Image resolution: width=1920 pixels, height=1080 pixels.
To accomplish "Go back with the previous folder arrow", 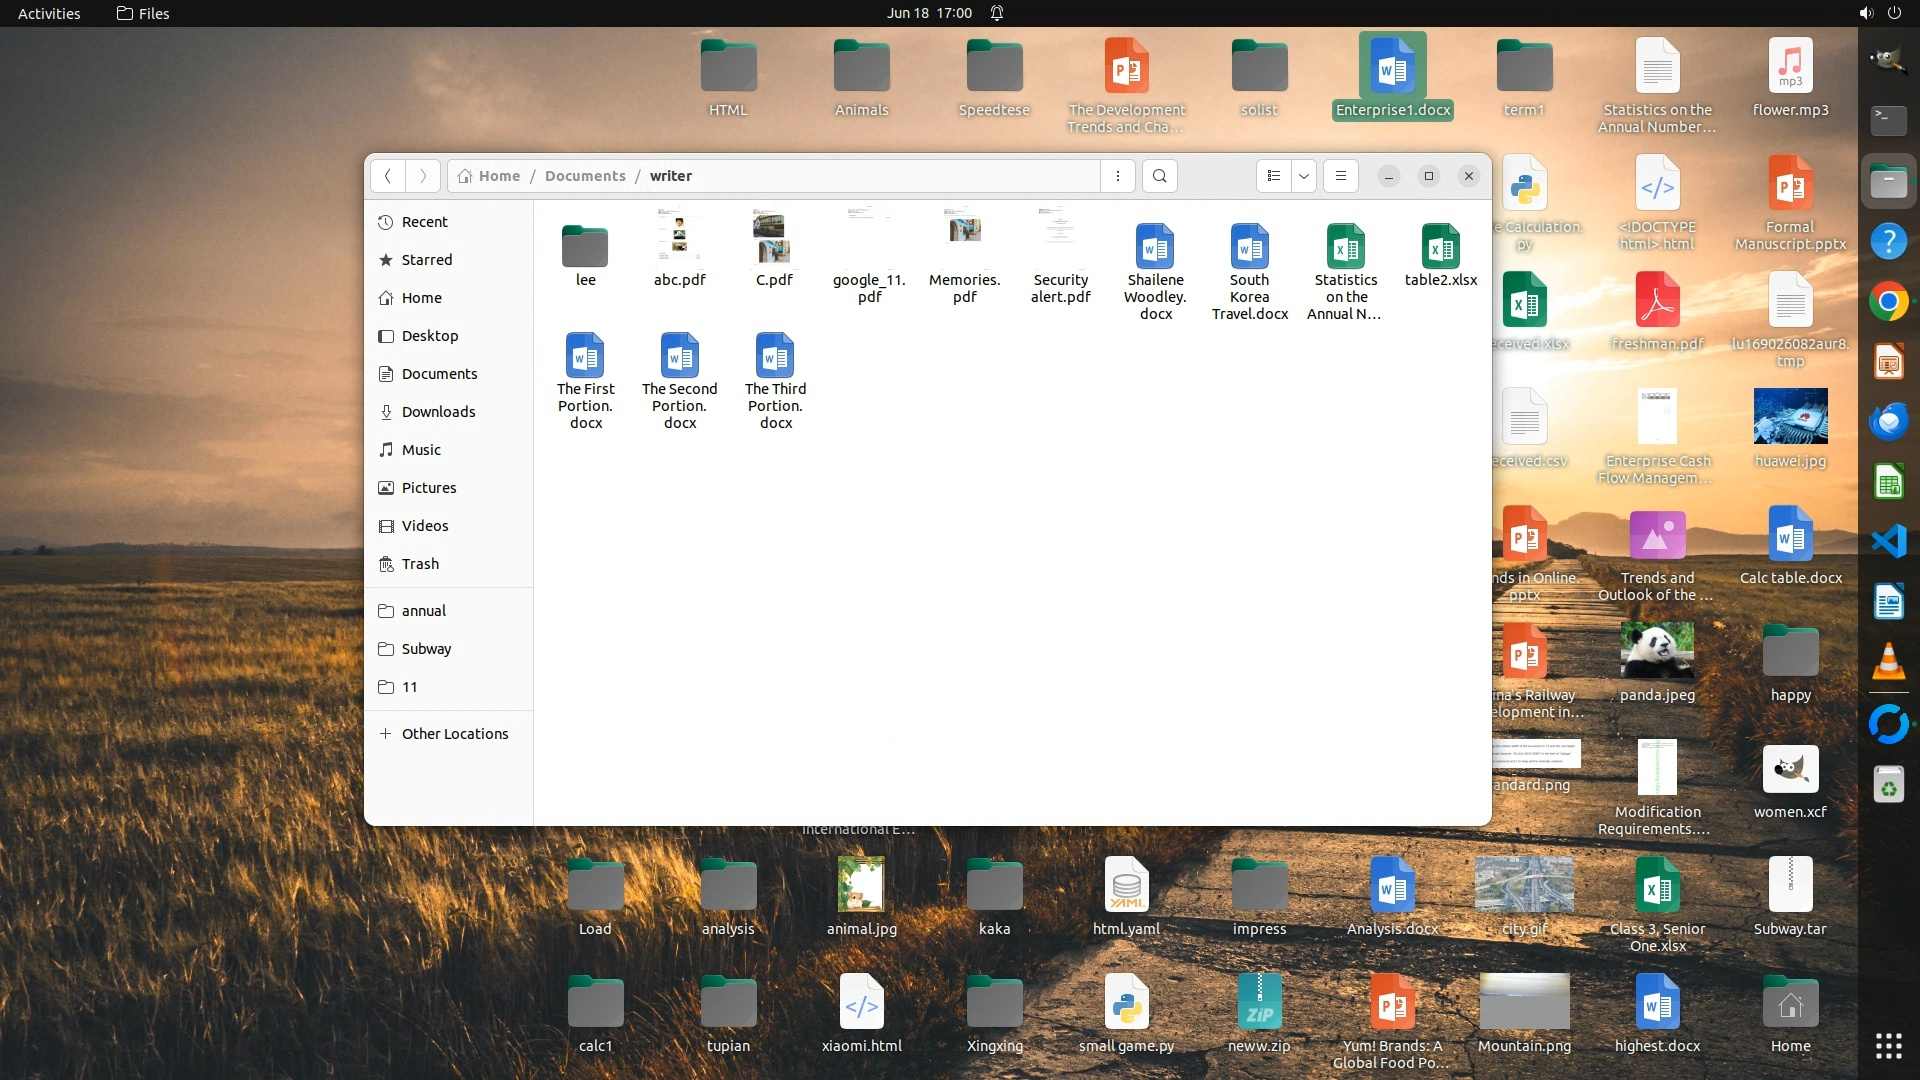I will tap(388, 176).
